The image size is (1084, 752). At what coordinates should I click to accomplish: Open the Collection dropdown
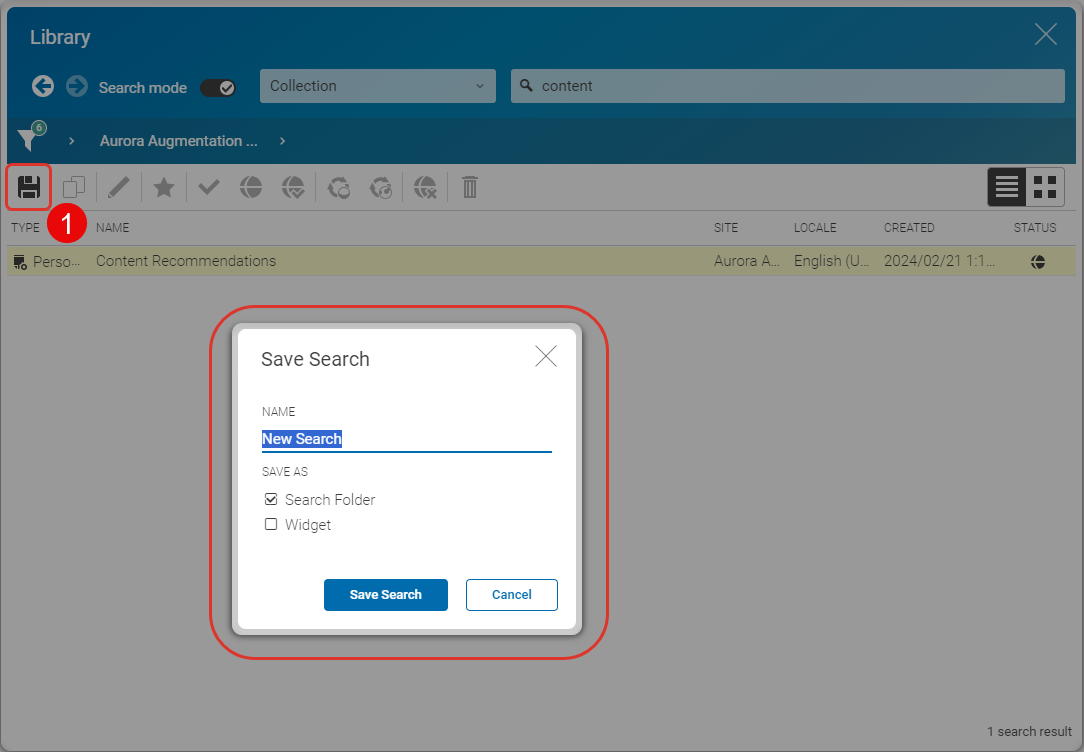pyautogui.click(x=377, y=86)
